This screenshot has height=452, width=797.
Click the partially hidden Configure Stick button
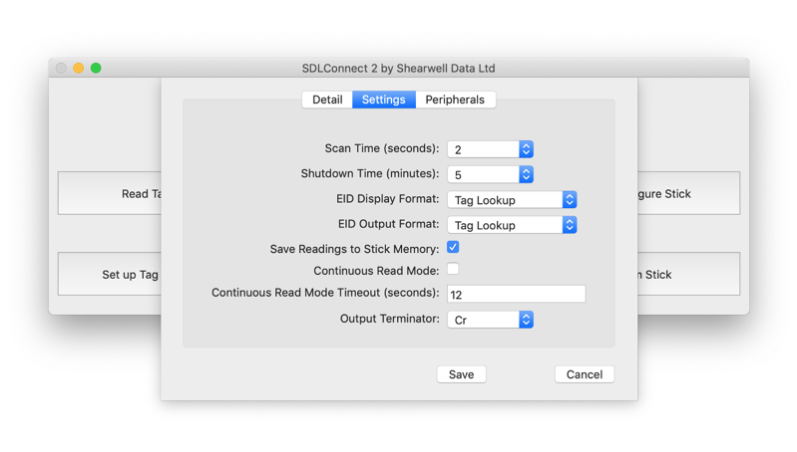tap(688, 194)
